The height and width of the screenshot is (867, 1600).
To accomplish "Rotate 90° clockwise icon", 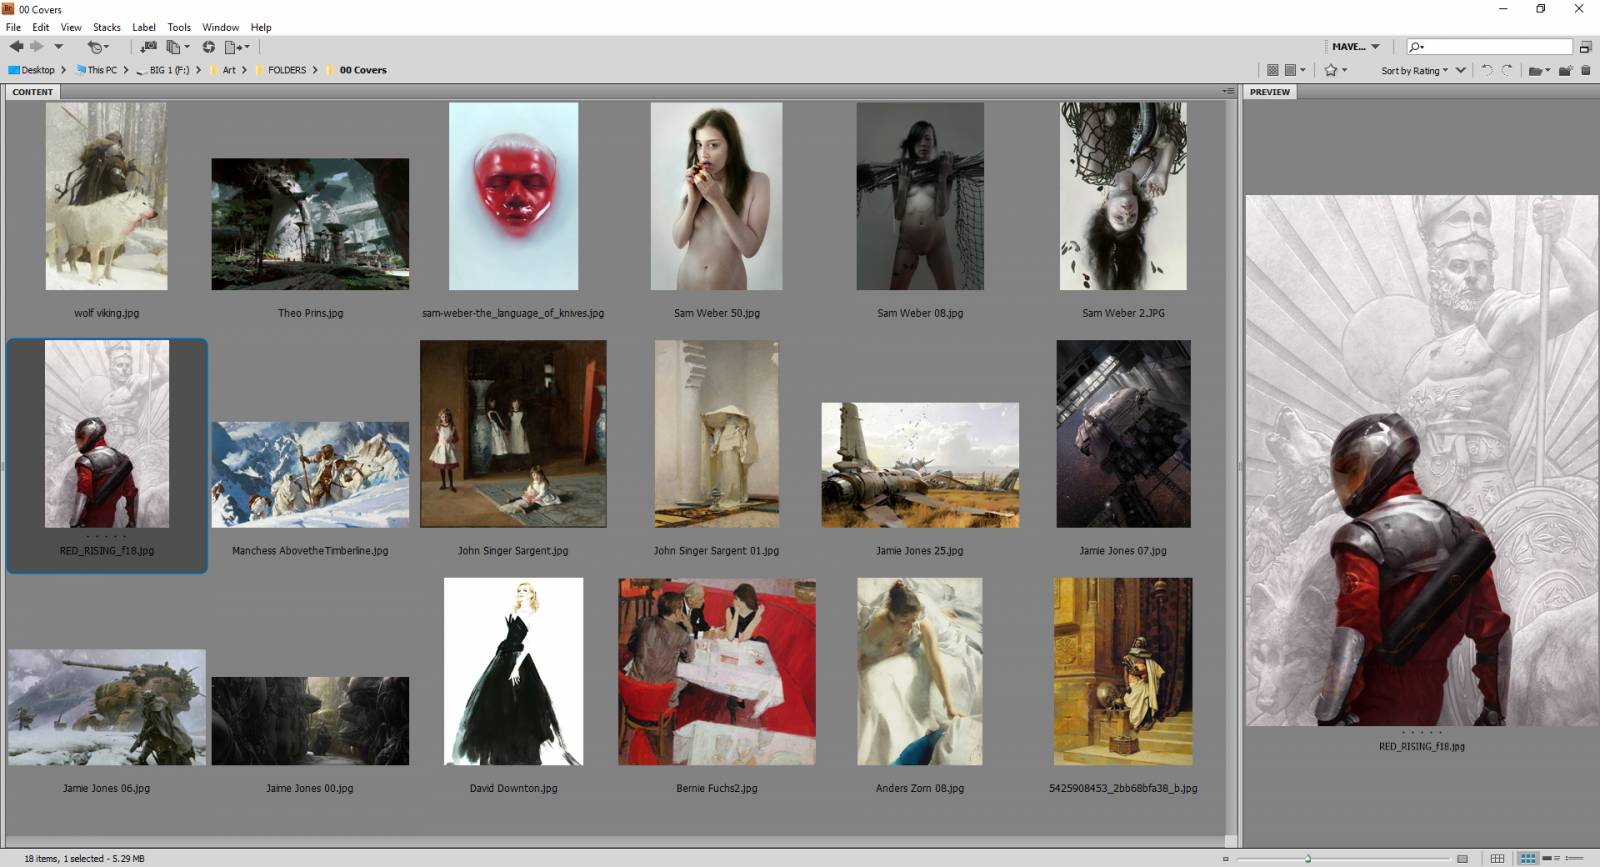I will coord(1507,70).
